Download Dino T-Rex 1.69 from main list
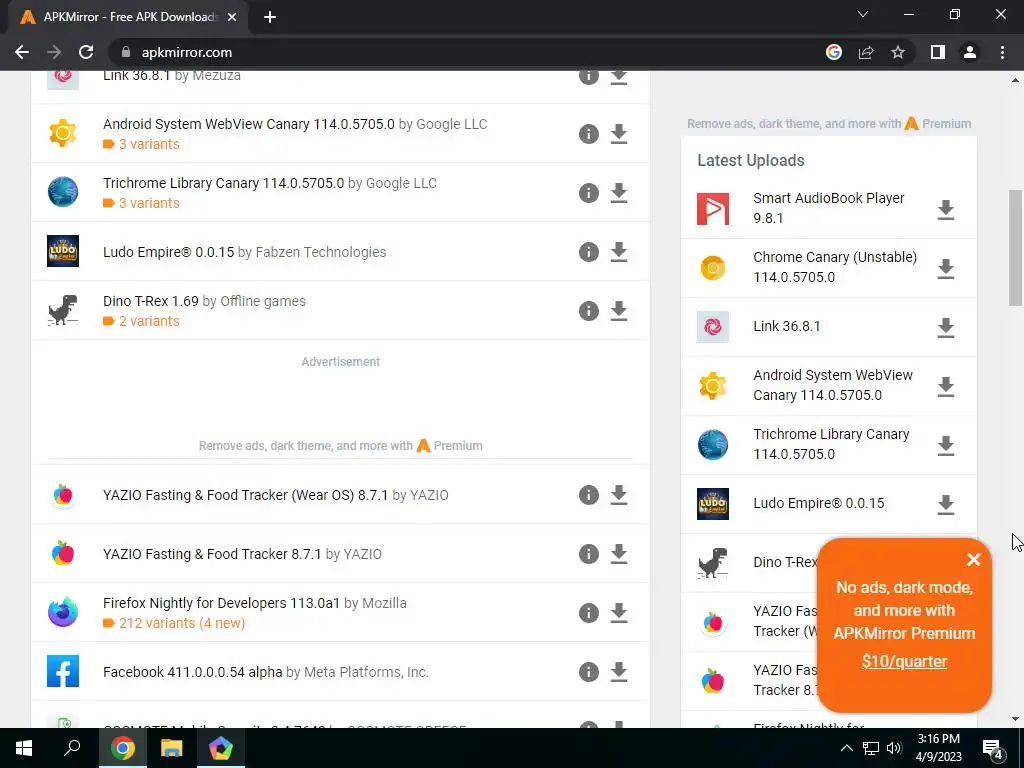Screen dimensions: 1024x768 [618, 311]
